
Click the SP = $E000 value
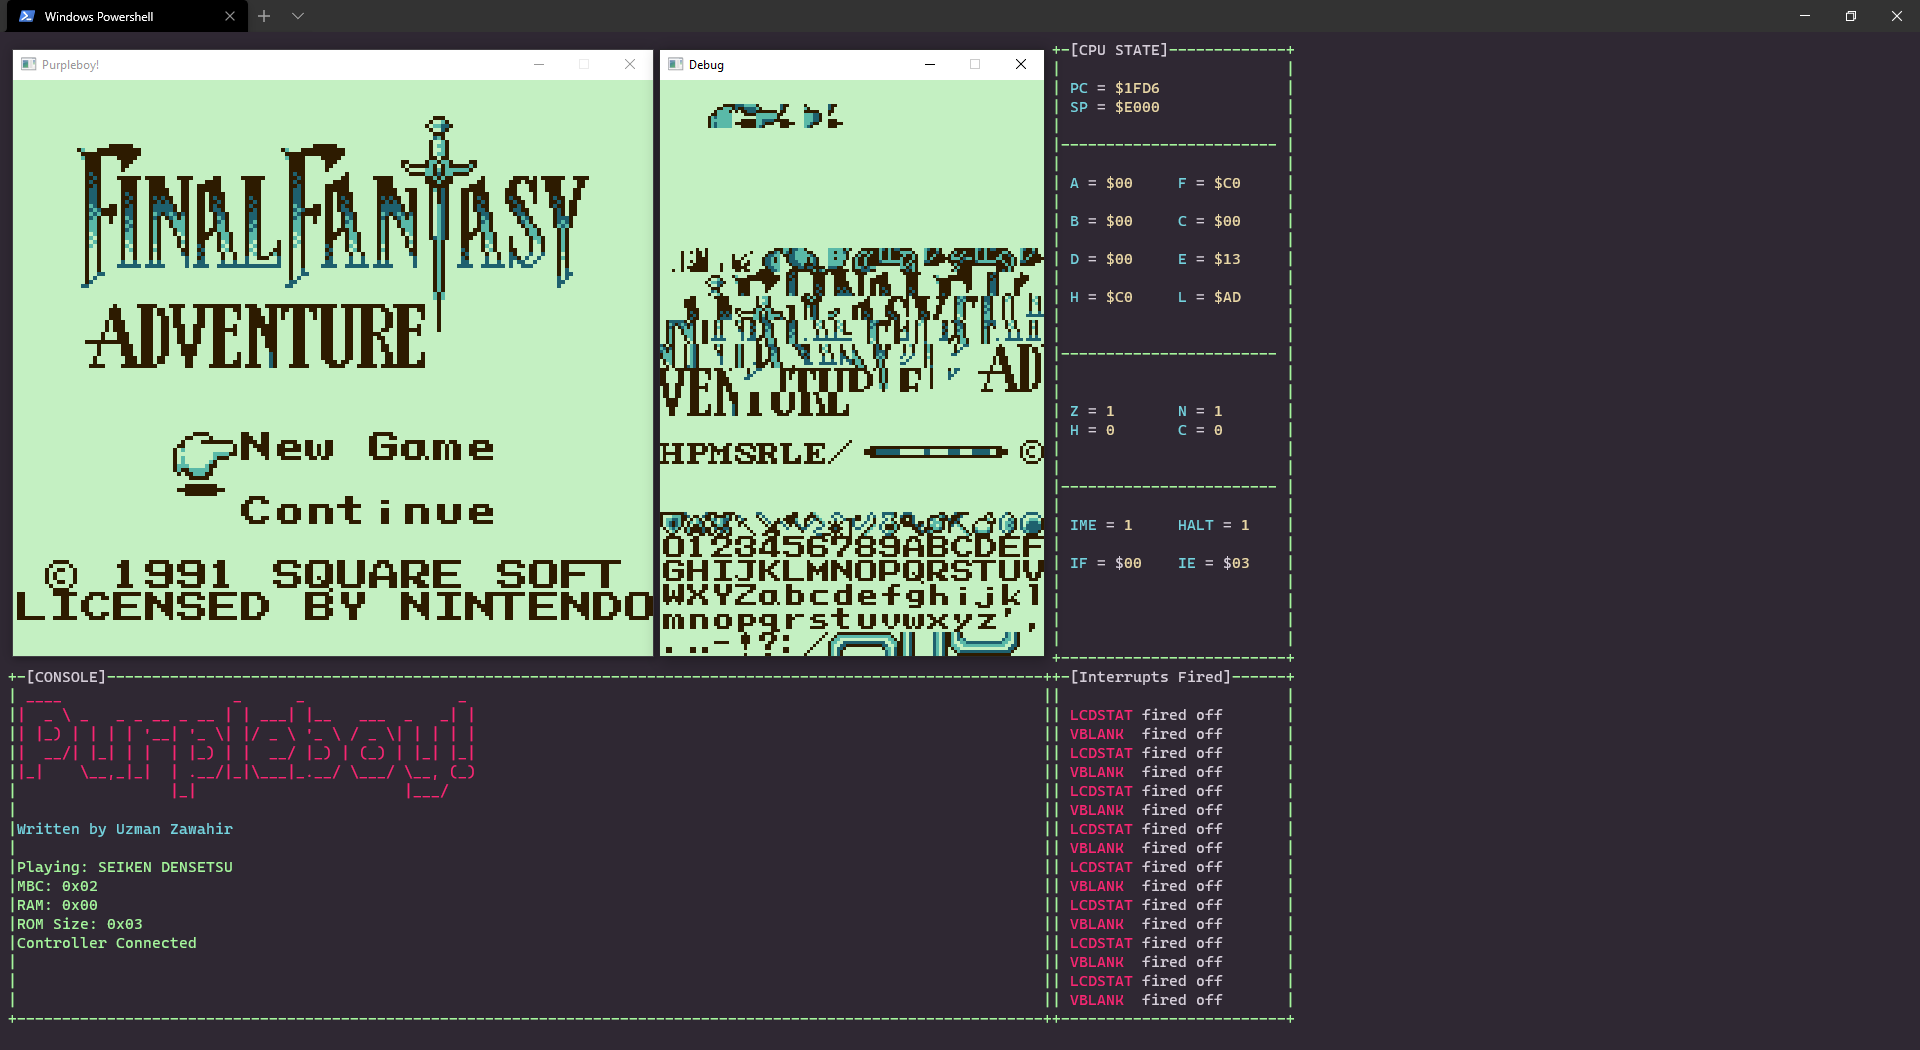click(1115, 107)
